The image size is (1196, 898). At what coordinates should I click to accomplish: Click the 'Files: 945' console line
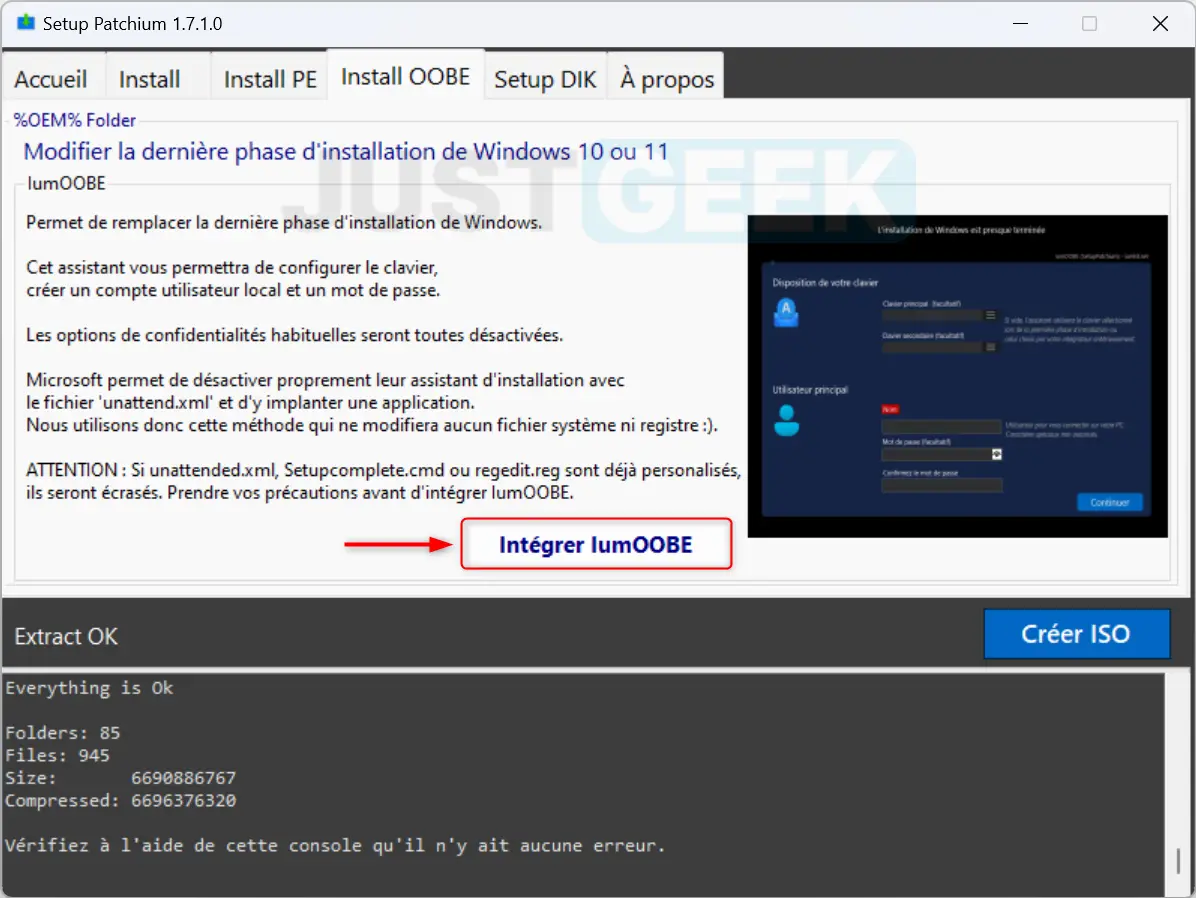[57, 755]
